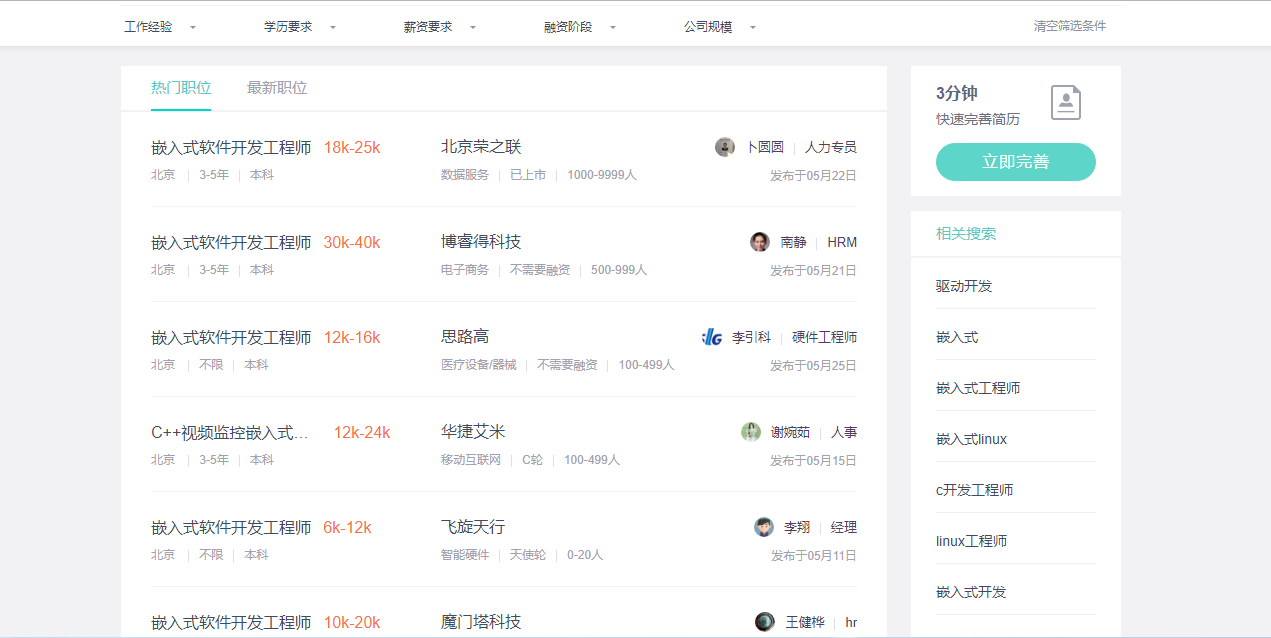Click 医疗设备/器械 industry tag
This screenshot has height=638, width=1271.
pos(479,365)
